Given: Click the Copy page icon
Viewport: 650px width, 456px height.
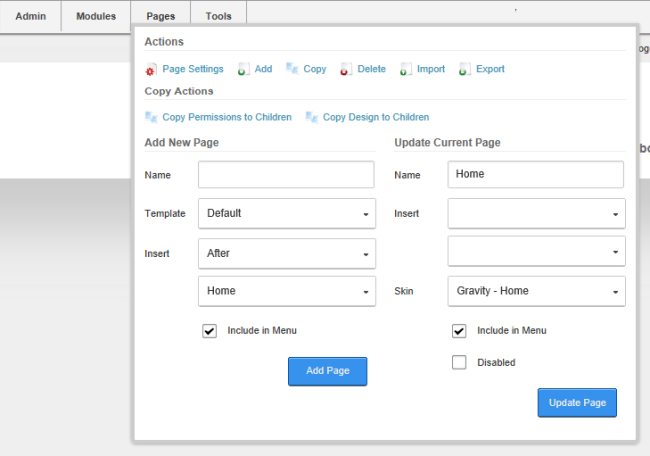Looking at the screenshot, I should pyautogui.click(x=292, y=69).
